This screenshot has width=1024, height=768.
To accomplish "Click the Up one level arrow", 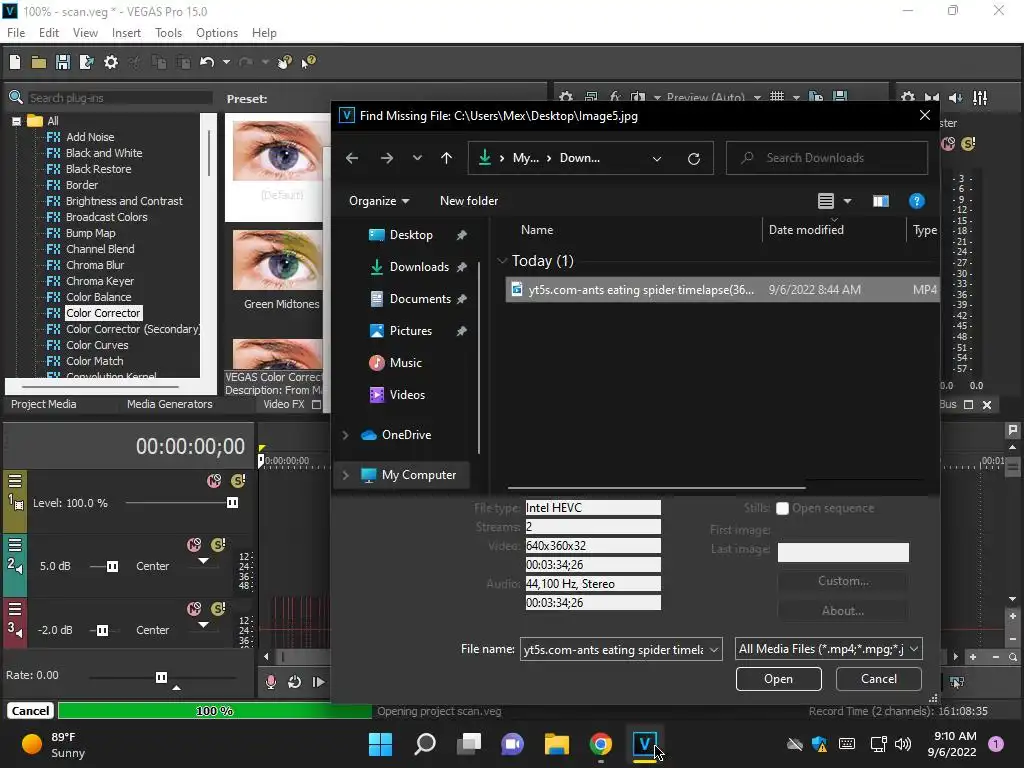I will tap(446, 158).
